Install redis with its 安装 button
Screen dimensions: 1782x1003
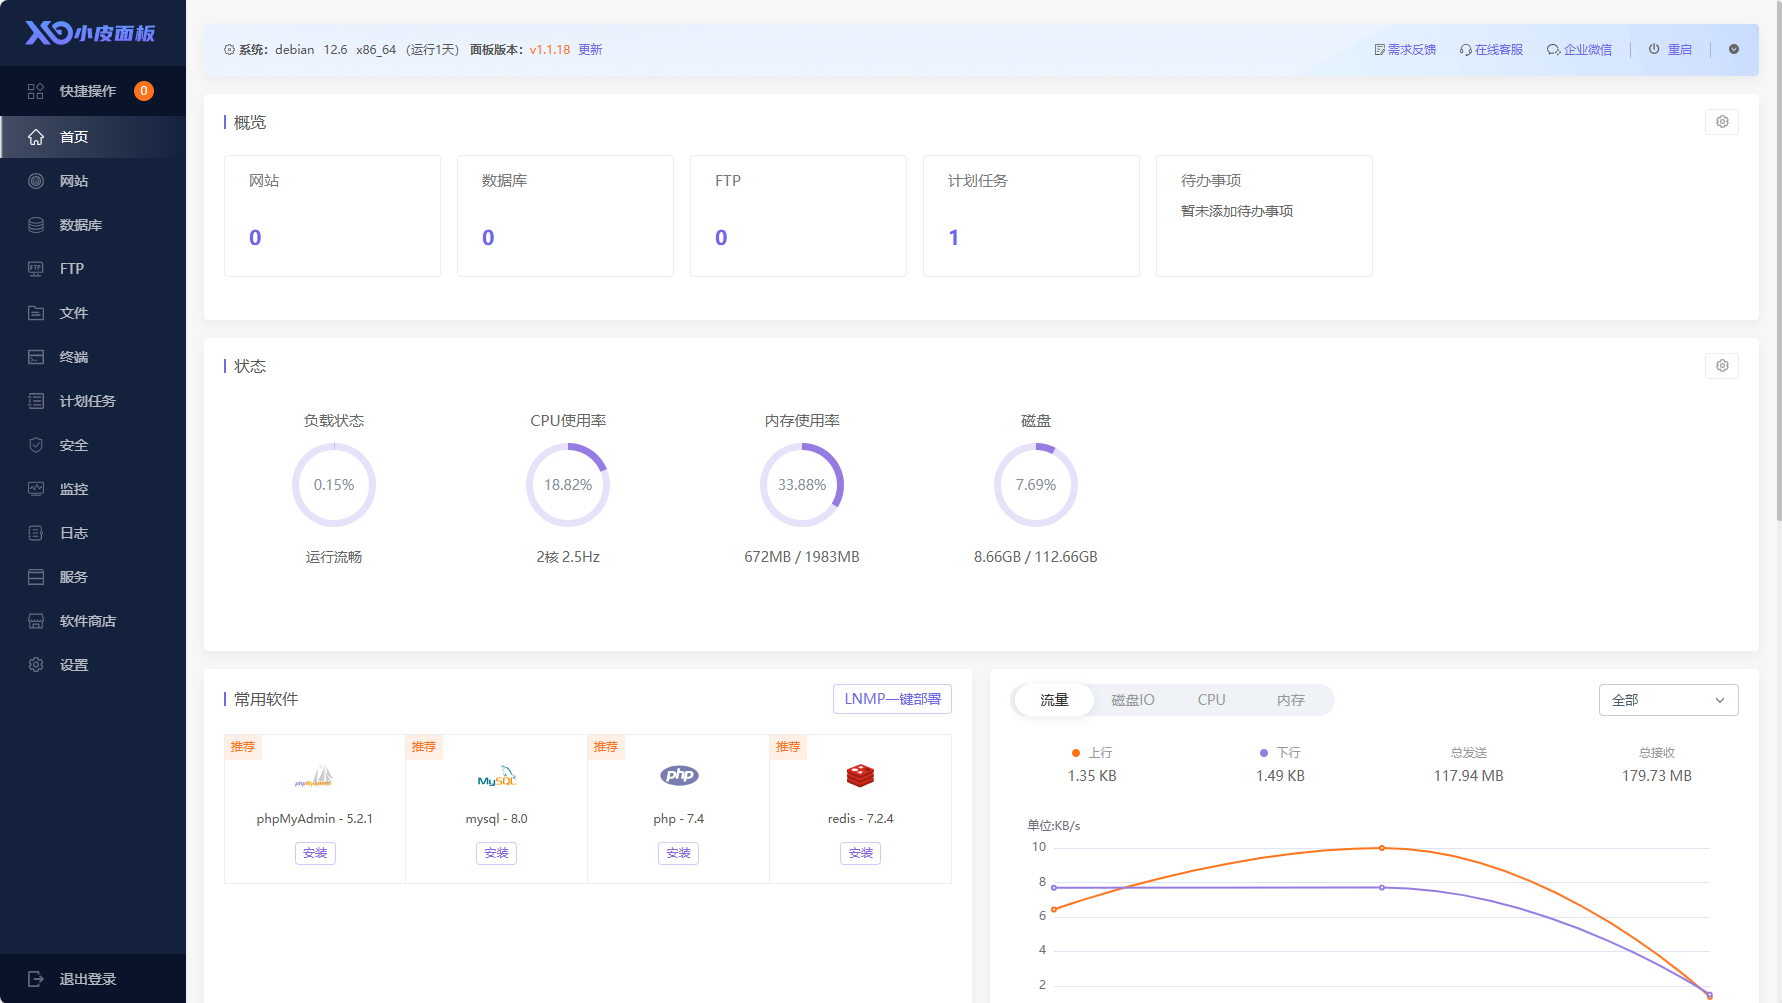pyautogui.click(x=860, y=853)
